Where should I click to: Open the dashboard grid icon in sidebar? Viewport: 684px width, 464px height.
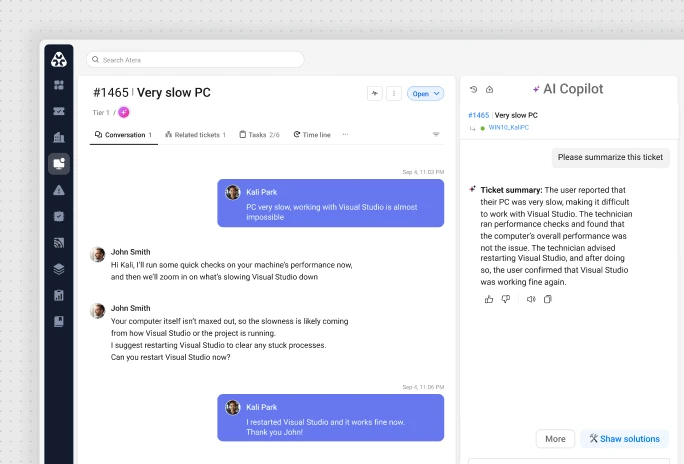tap(59, 85)
